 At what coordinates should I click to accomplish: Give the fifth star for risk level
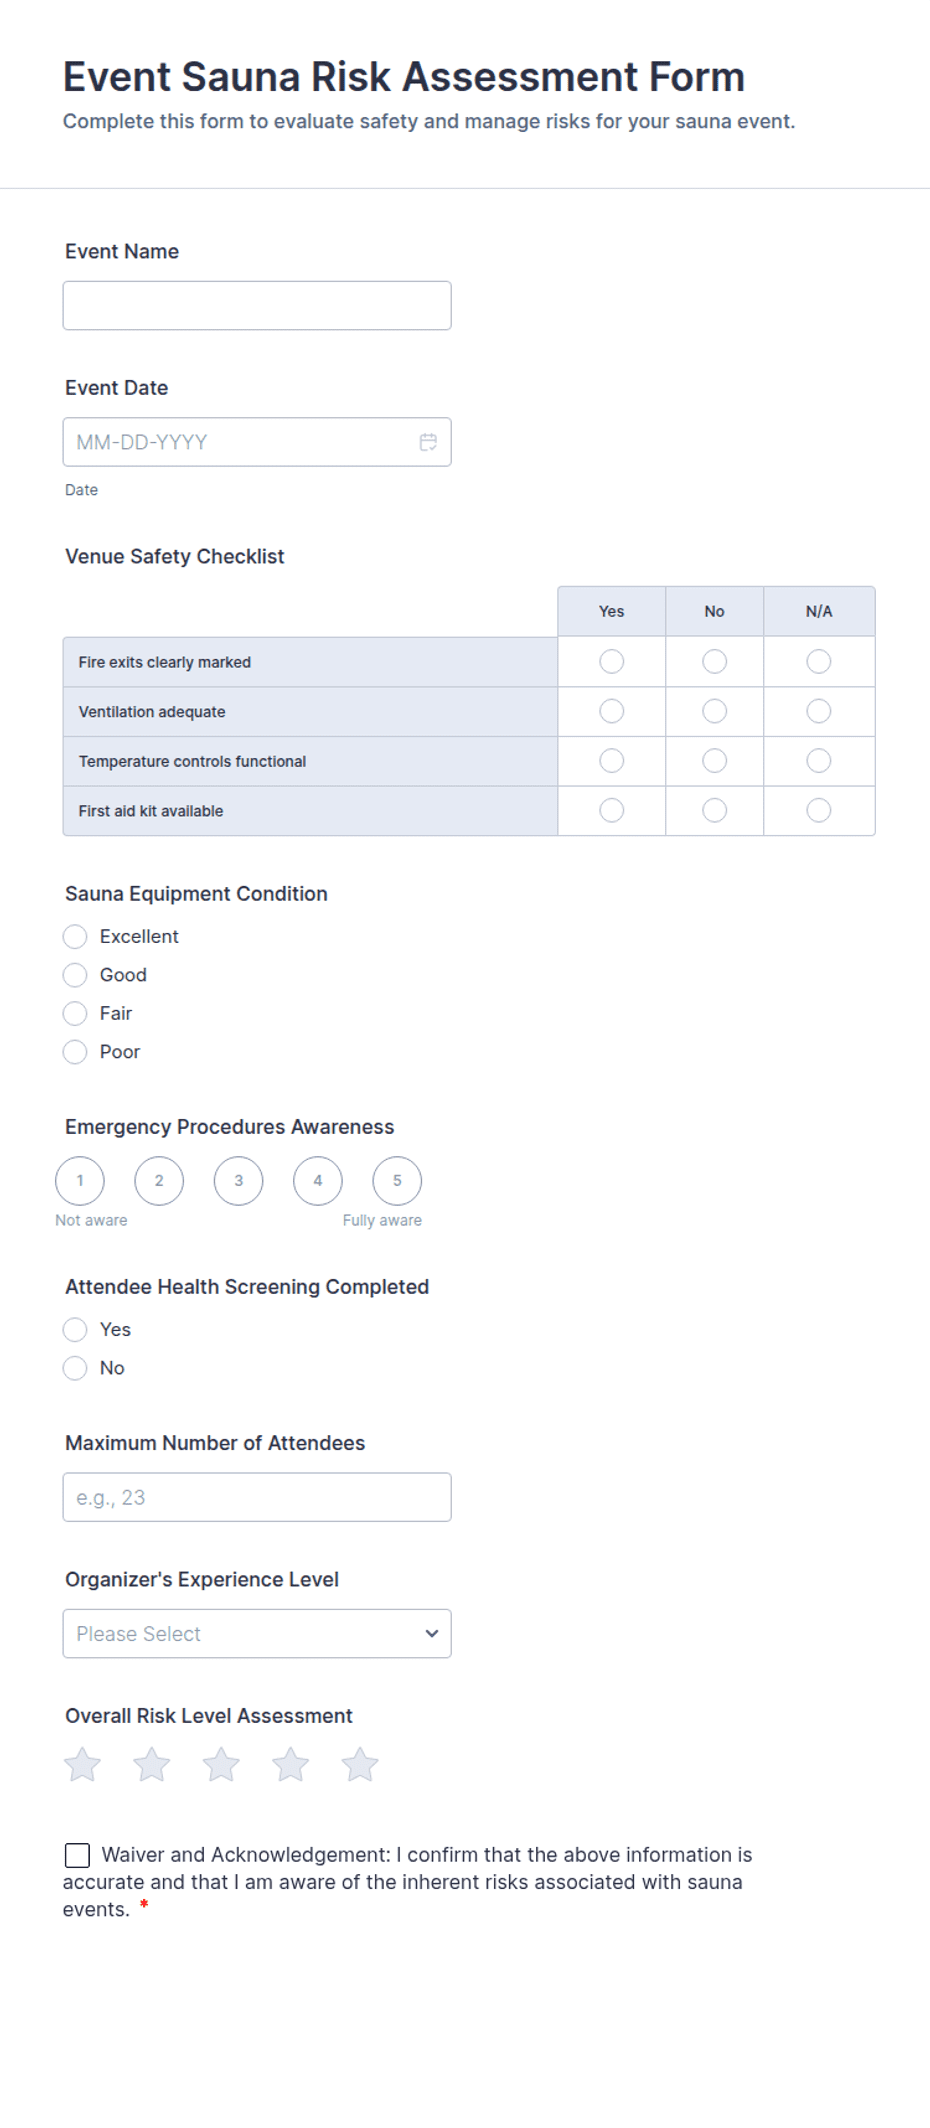point(360,1765)
